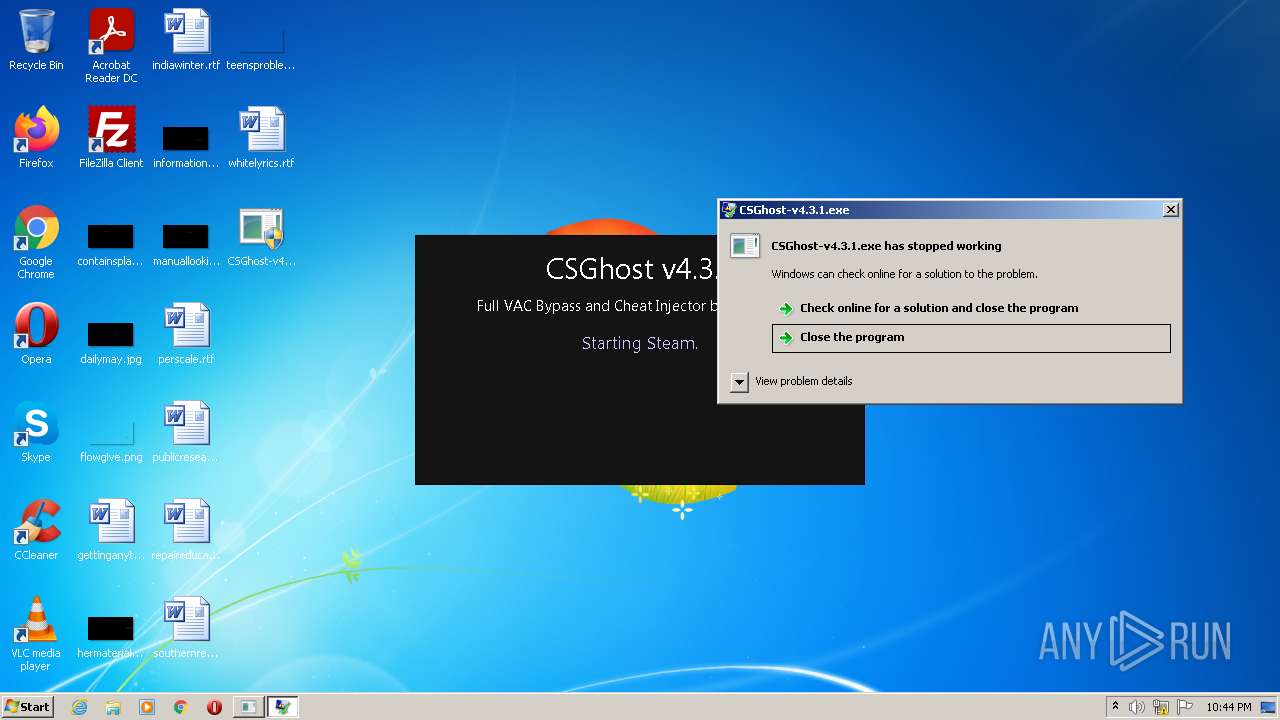The width and height of the screenshot is (1280, 720).
Task: Close the CSGhost-v4.3.1.exe error dialog
Action: click(1170, 210)
